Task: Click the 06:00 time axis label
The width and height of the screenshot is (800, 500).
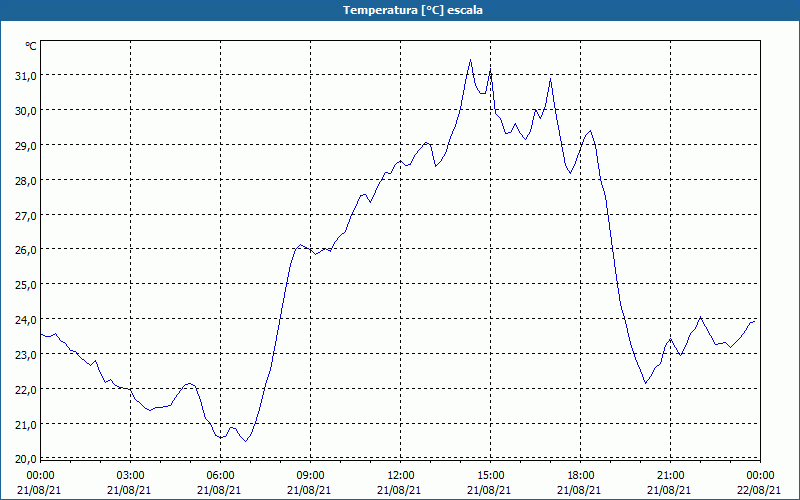Action: tap(220, 476)
